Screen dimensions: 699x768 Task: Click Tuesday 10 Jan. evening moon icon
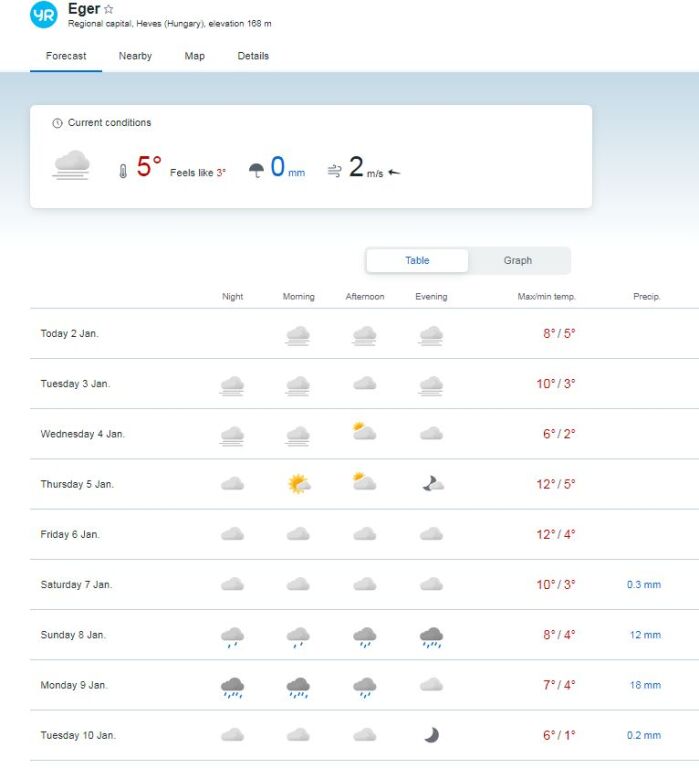click(x=431, y=735)
